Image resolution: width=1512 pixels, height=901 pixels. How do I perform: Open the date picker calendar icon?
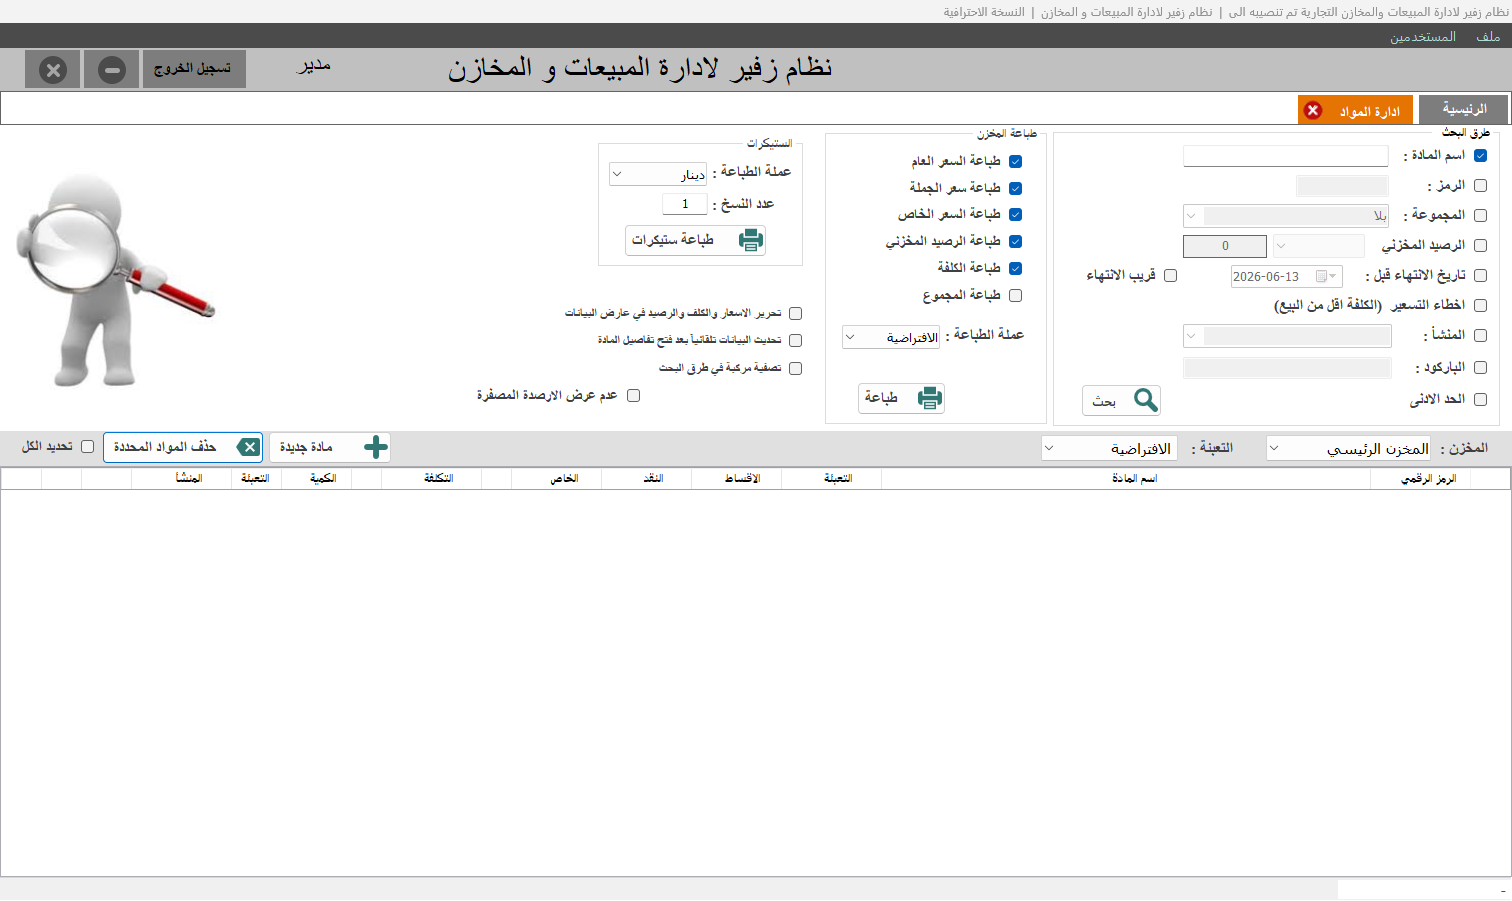point(1326,276)
